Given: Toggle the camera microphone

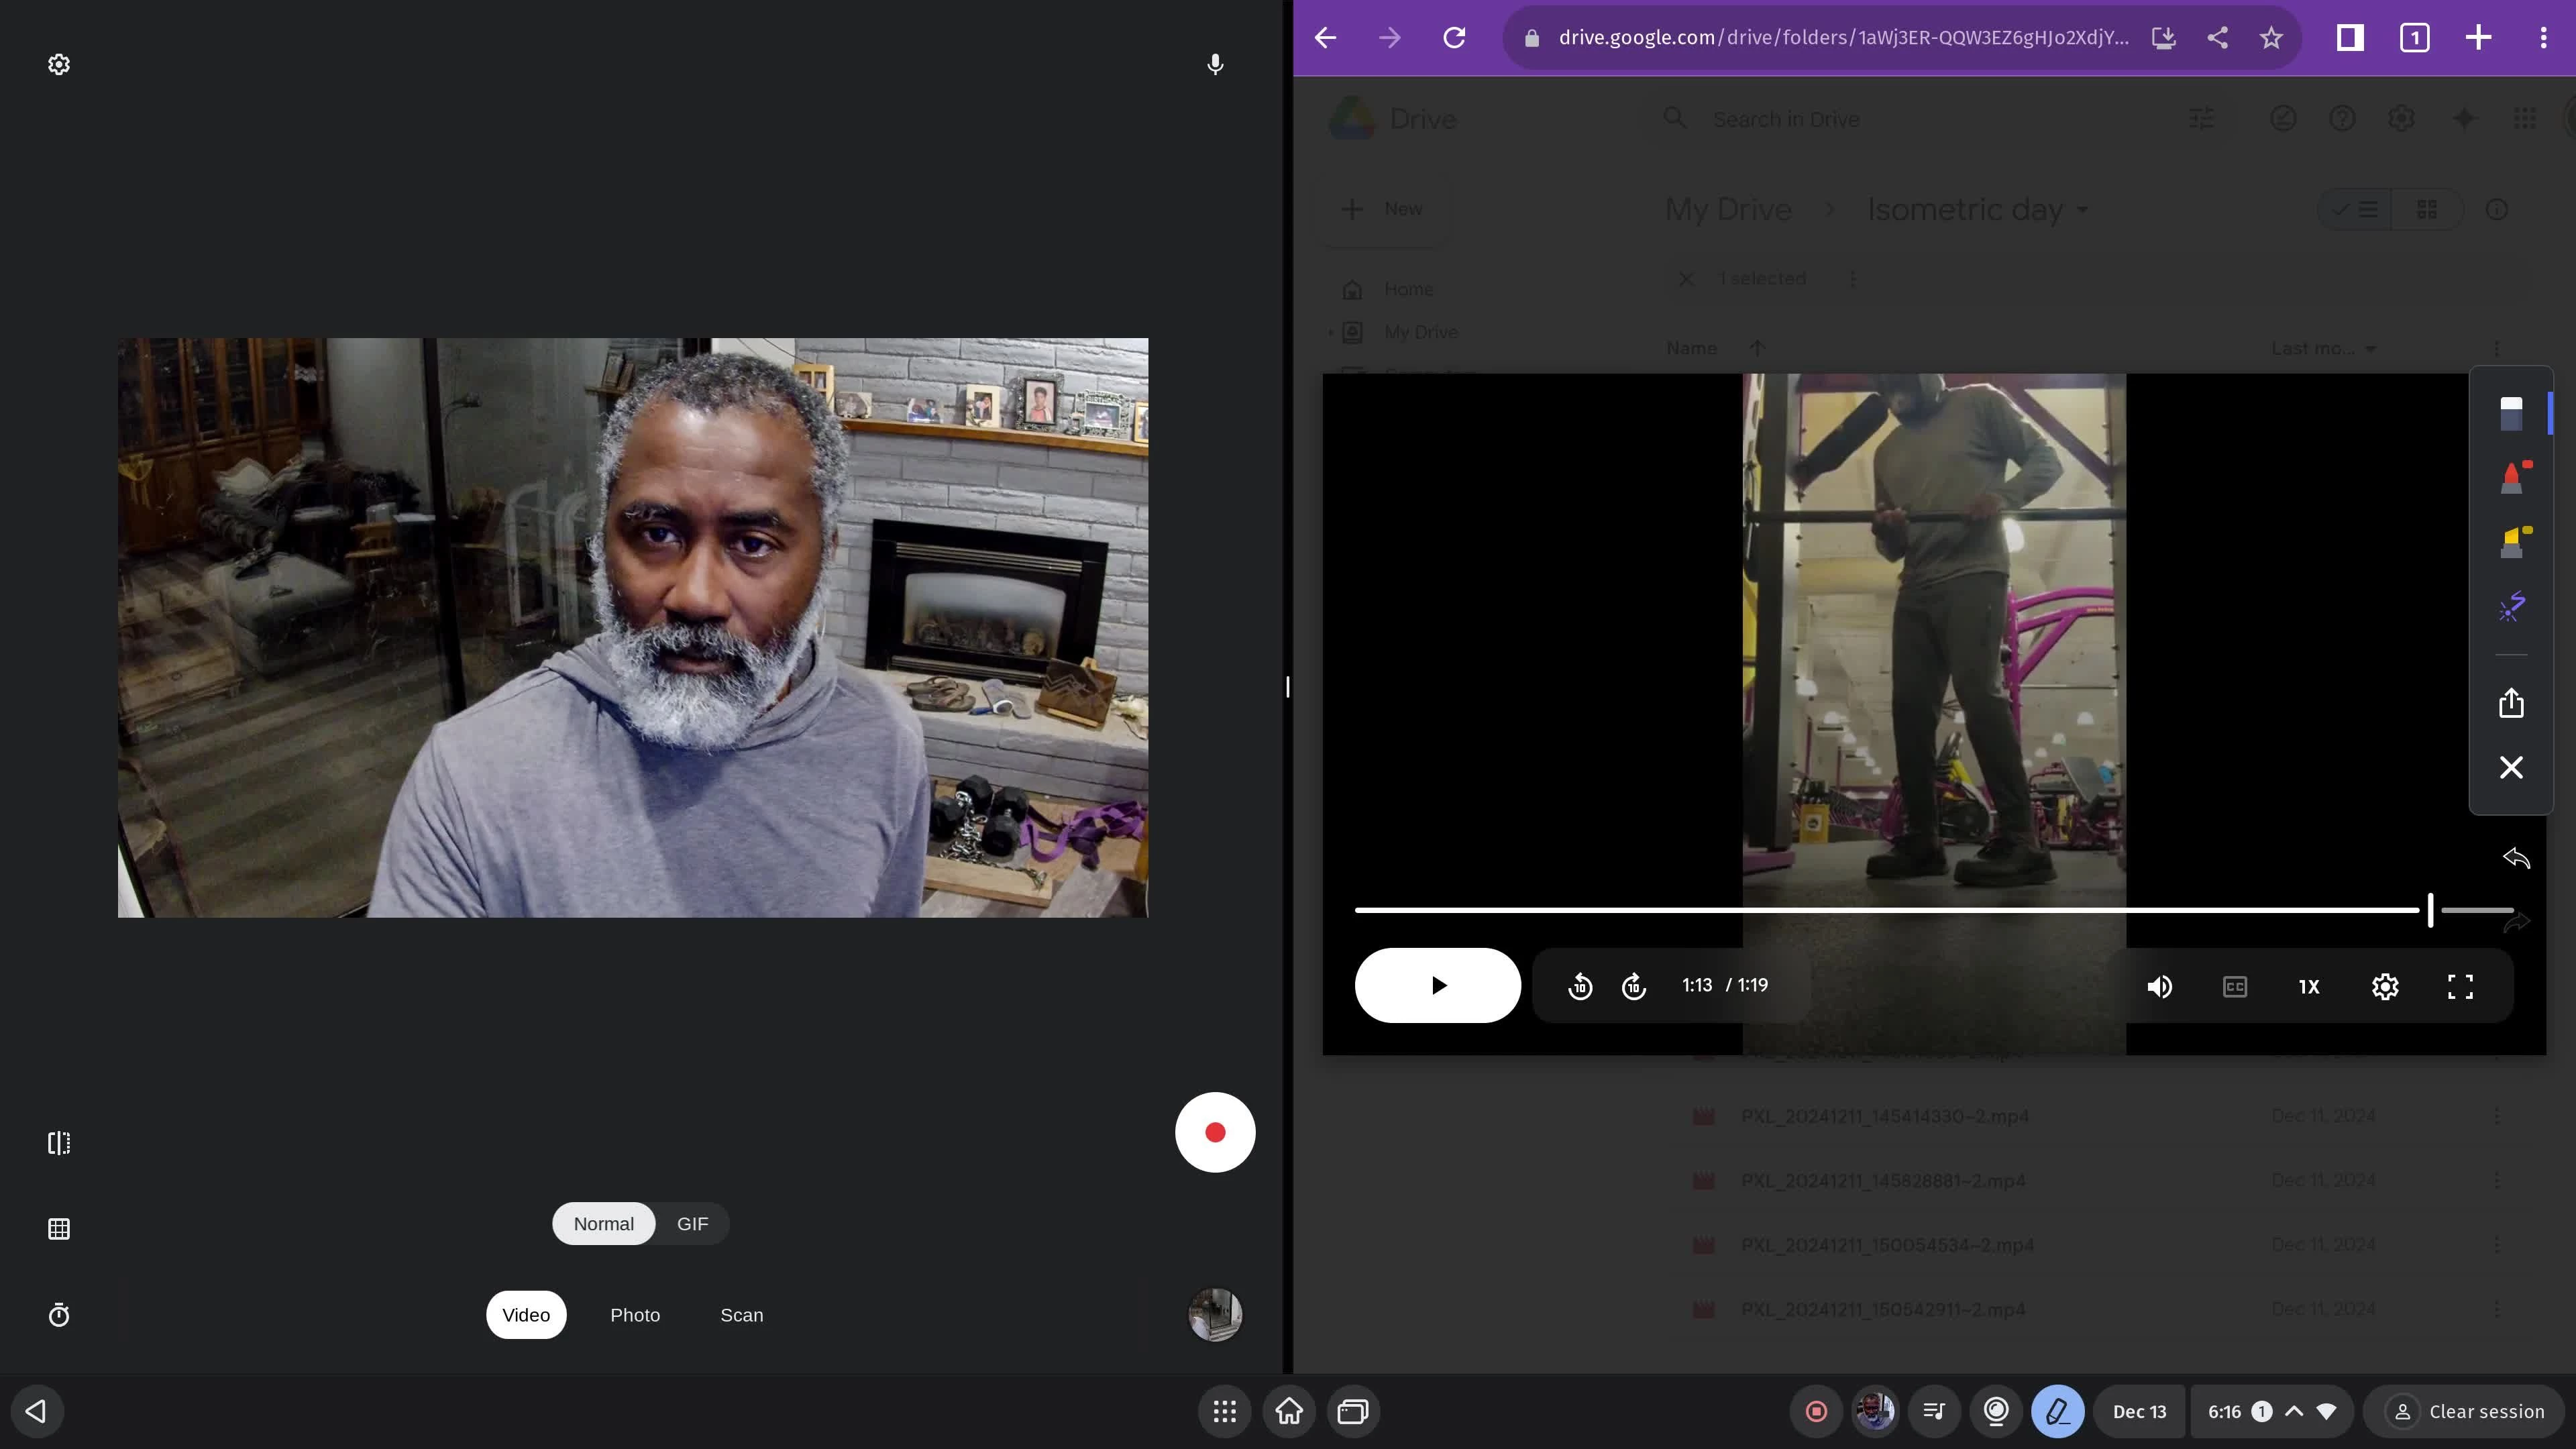Looking at the screenshot, I should [1214, 65].
